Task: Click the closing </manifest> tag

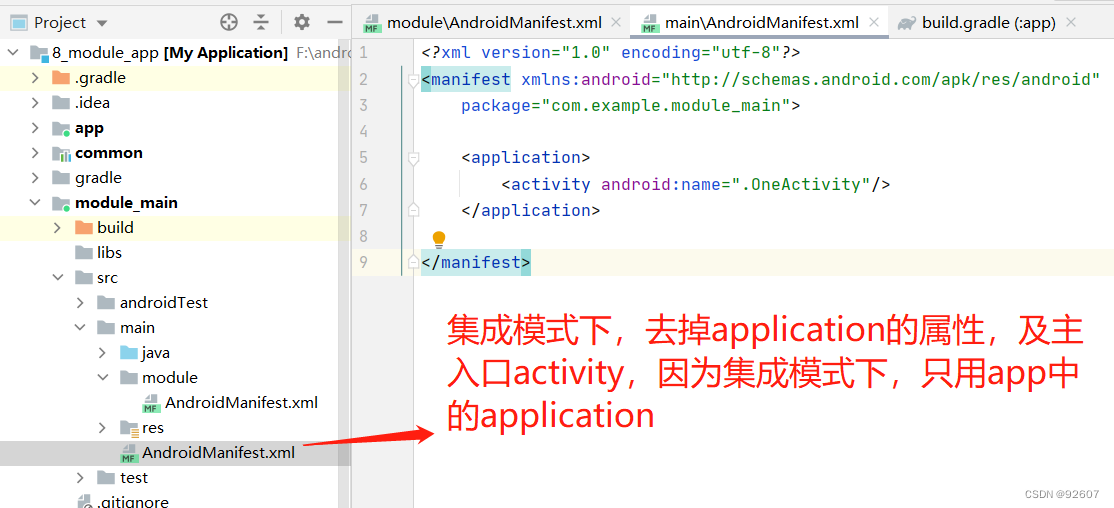Action: point(476,263)
